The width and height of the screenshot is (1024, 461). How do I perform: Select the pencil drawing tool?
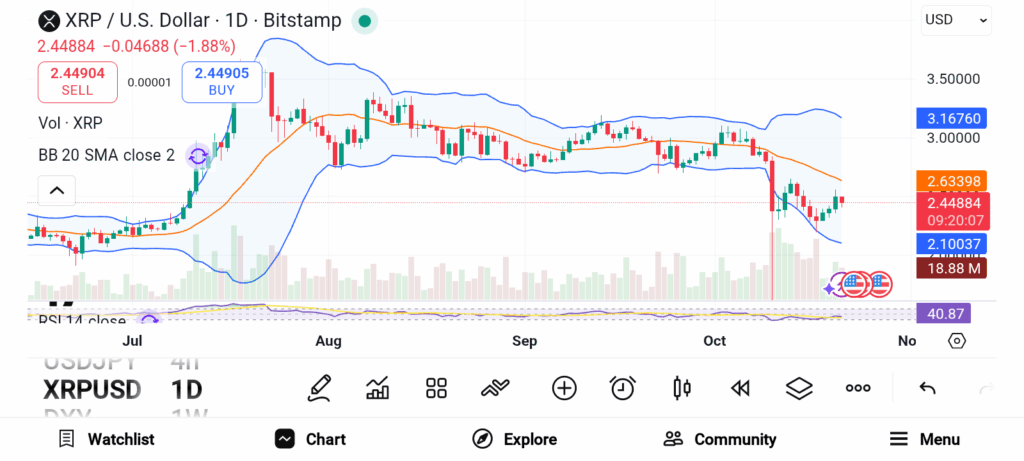click(x=320, y=388)
